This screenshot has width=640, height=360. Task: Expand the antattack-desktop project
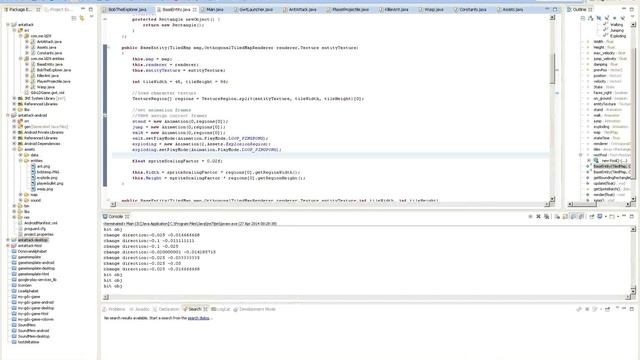pos(8,240)
